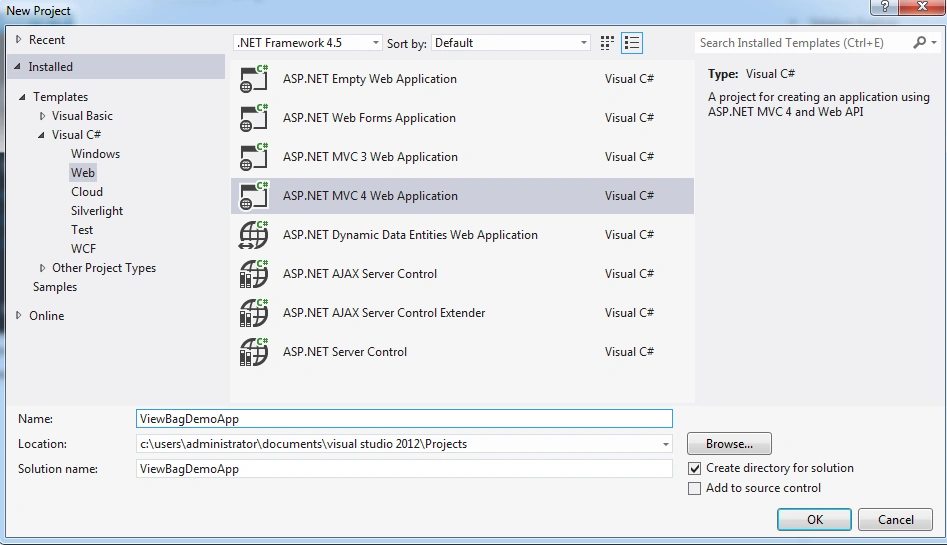Click the ASP.NET AJAX Server Control icon
The height and width of the screenshot is (545, 947).
[x=254, y=274]
